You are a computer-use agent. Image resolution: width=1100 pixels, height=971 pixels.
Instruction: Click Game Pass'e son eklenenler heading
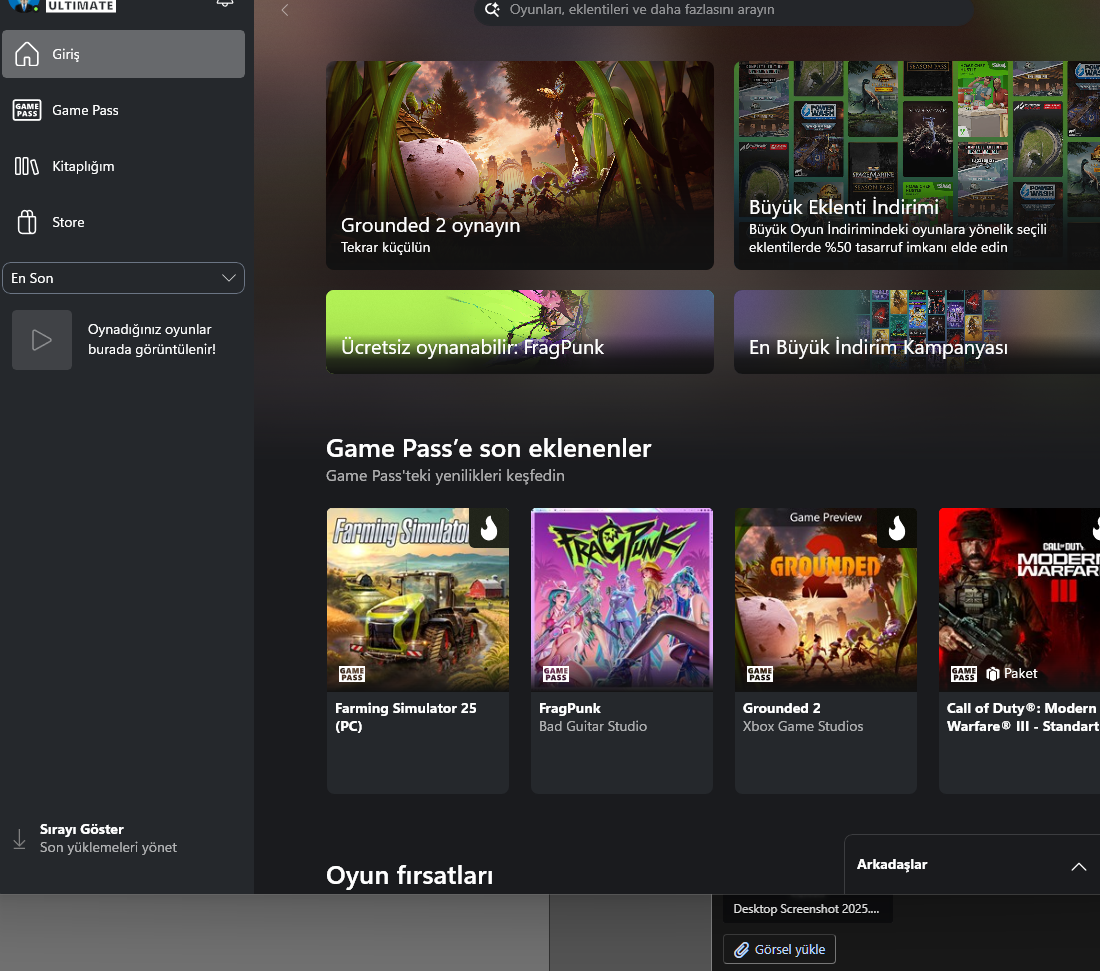pyautogui.click(x=488, y=448)
